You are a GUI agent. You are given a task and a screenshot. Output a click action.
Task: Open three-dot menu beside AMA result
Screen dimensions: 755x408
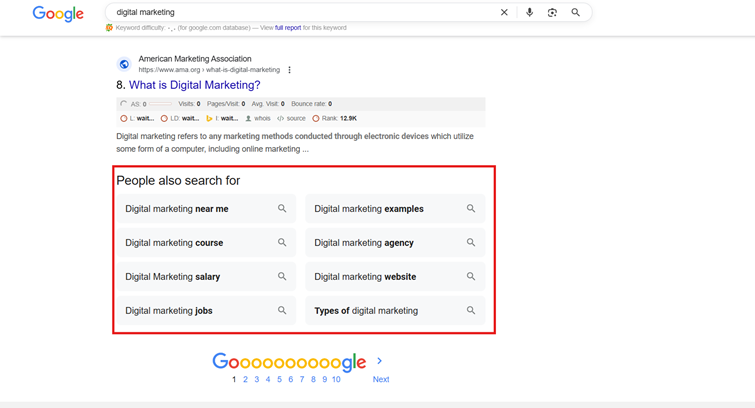pyautogui.click(x=290, y=70)
